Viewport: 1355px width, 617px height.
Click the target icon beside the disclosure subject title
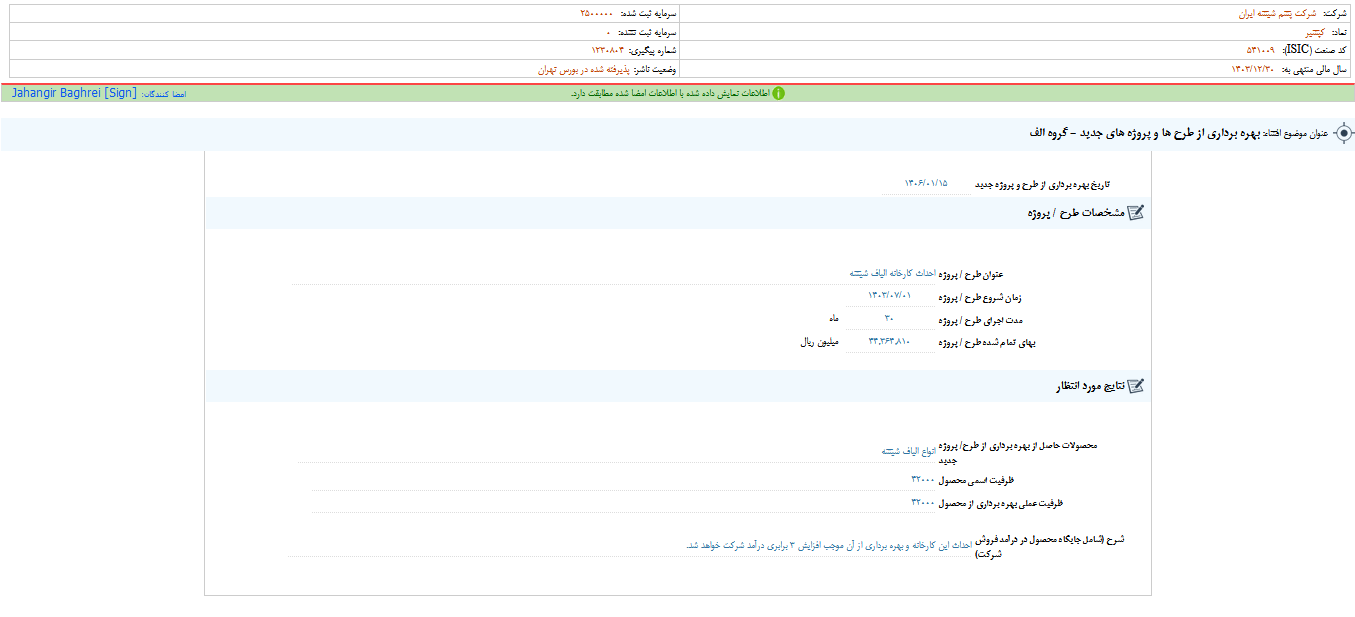(x=1344, y=133)
